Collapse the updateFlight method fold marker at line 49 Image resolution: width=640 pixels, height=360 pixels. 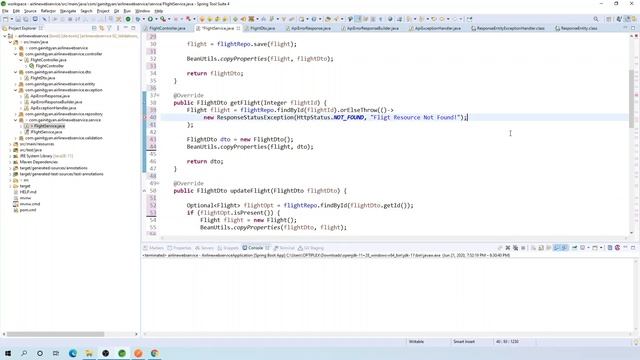pos(158,184)
